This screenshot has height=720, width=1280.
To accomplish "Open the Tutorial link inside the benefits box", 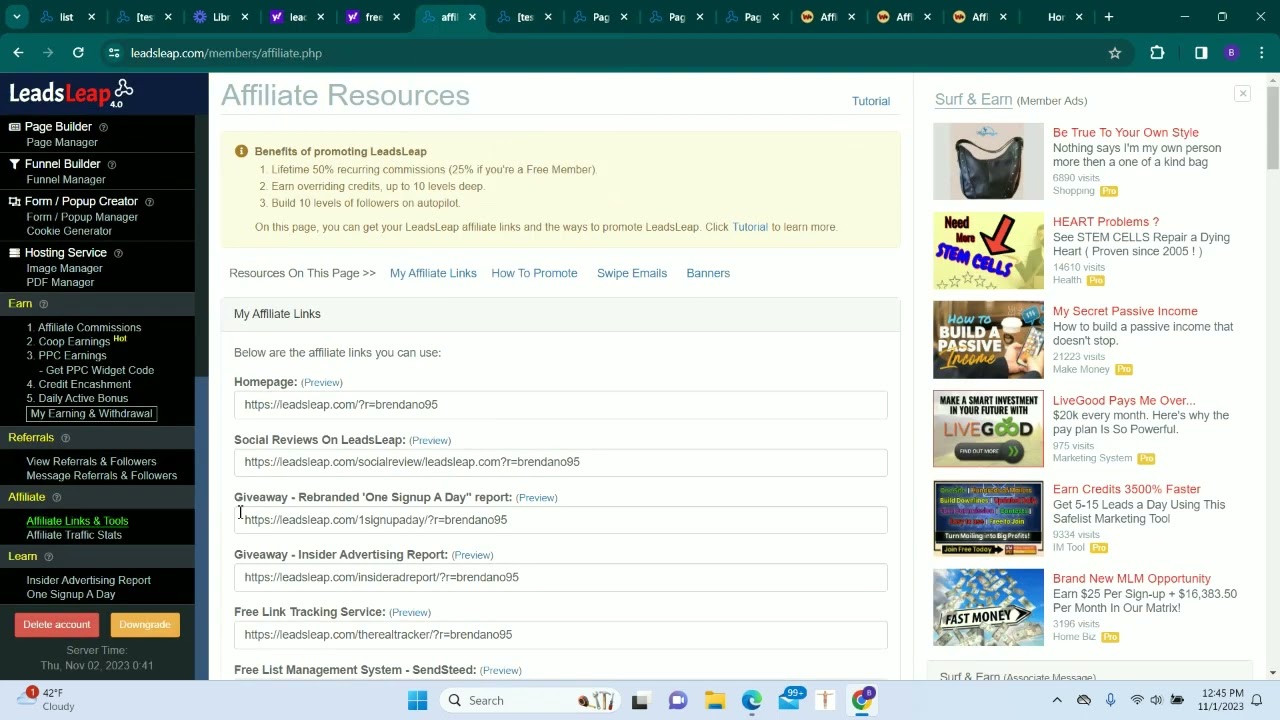I will 750,227.
